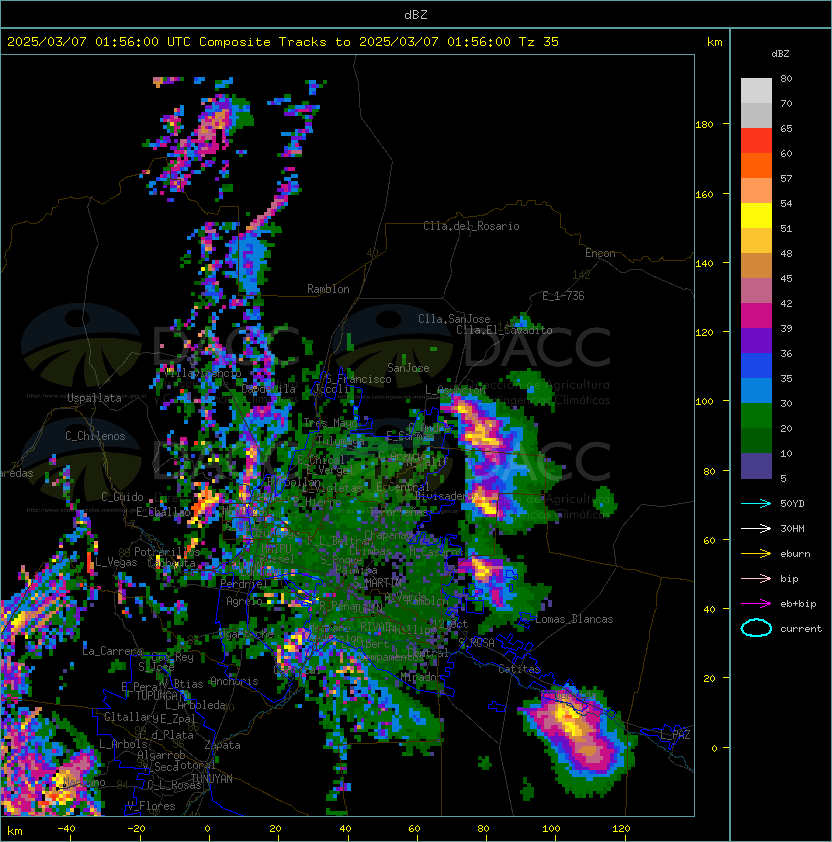The width and height of the screenshot is (832, 842).
Task: Click the 'Potrerillos' place label
Action: 167,552
